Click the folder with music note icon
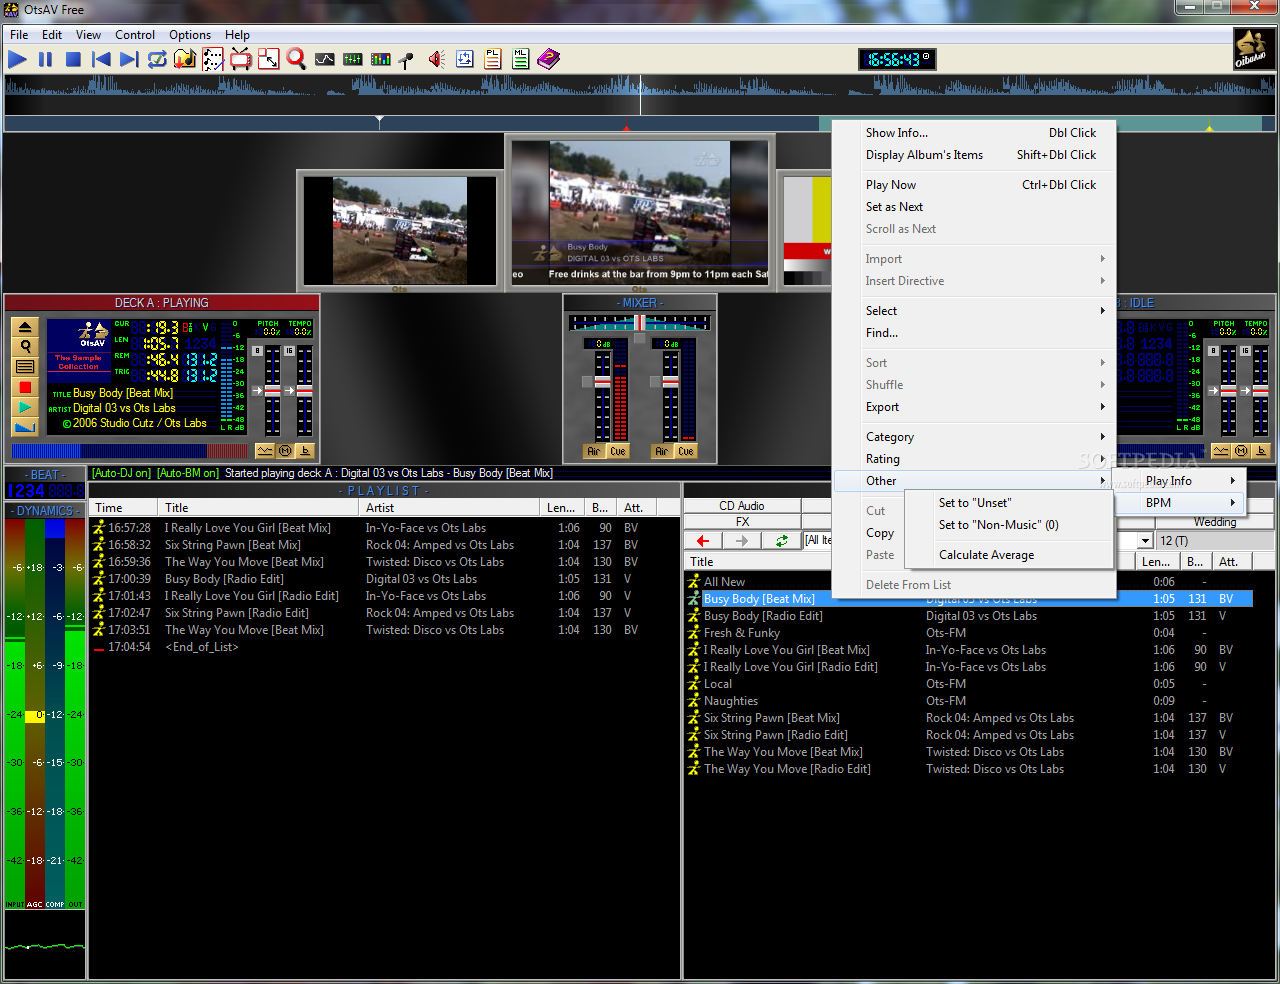The width and height of the screenshot is (1280, 984). pos(185,60)
